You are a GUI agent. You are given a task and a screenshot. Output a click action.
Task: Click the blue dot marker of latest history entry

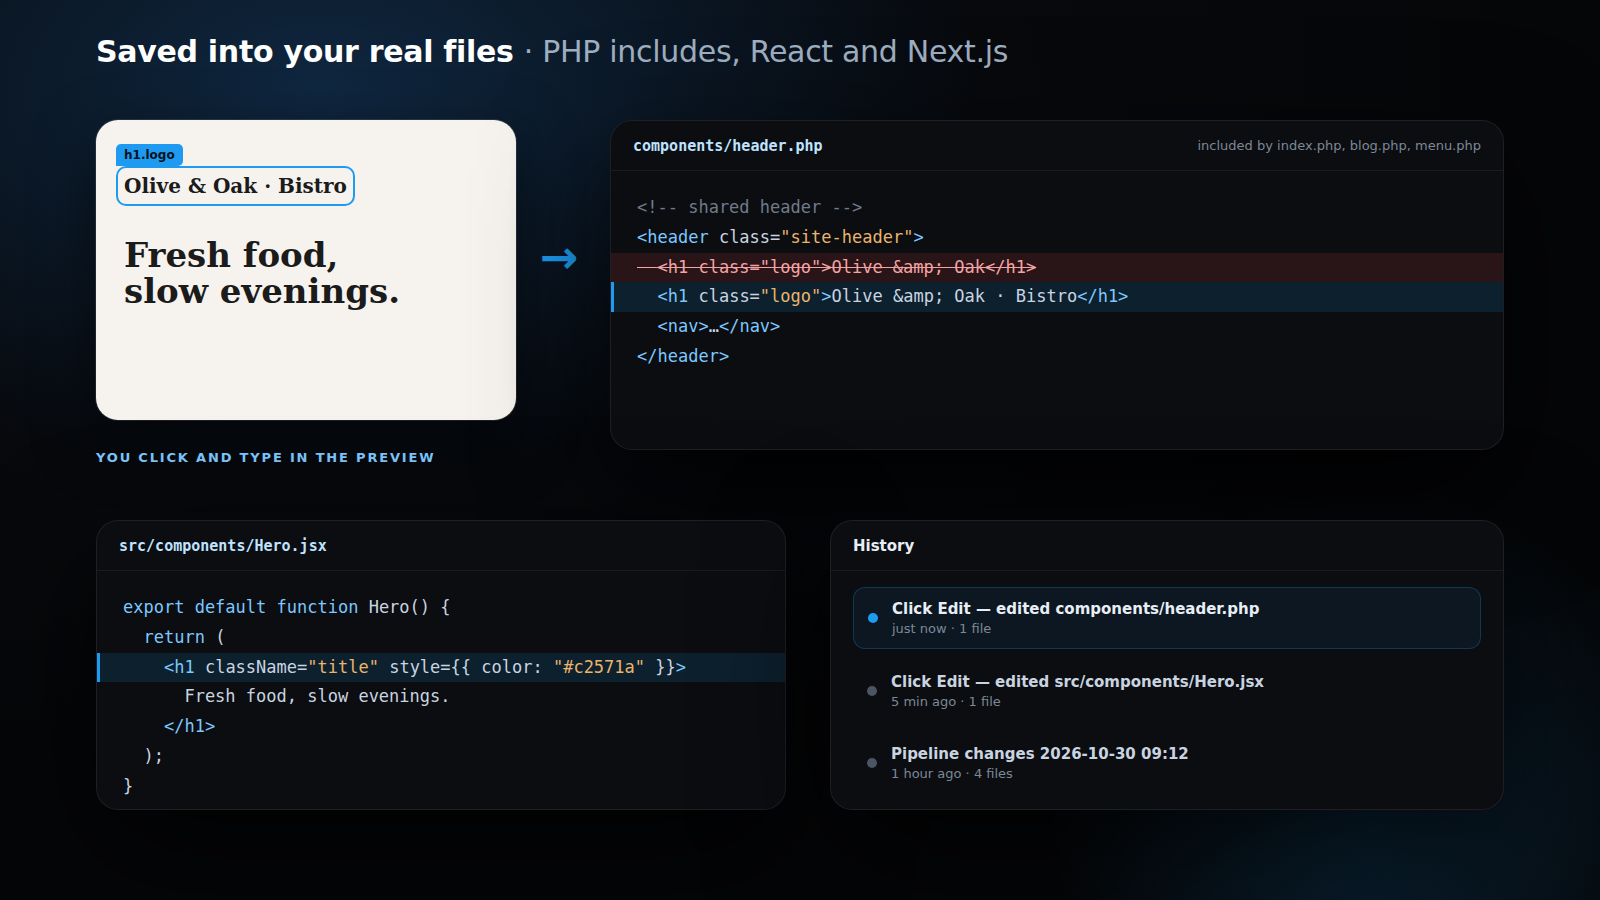(x=873, y=618)
